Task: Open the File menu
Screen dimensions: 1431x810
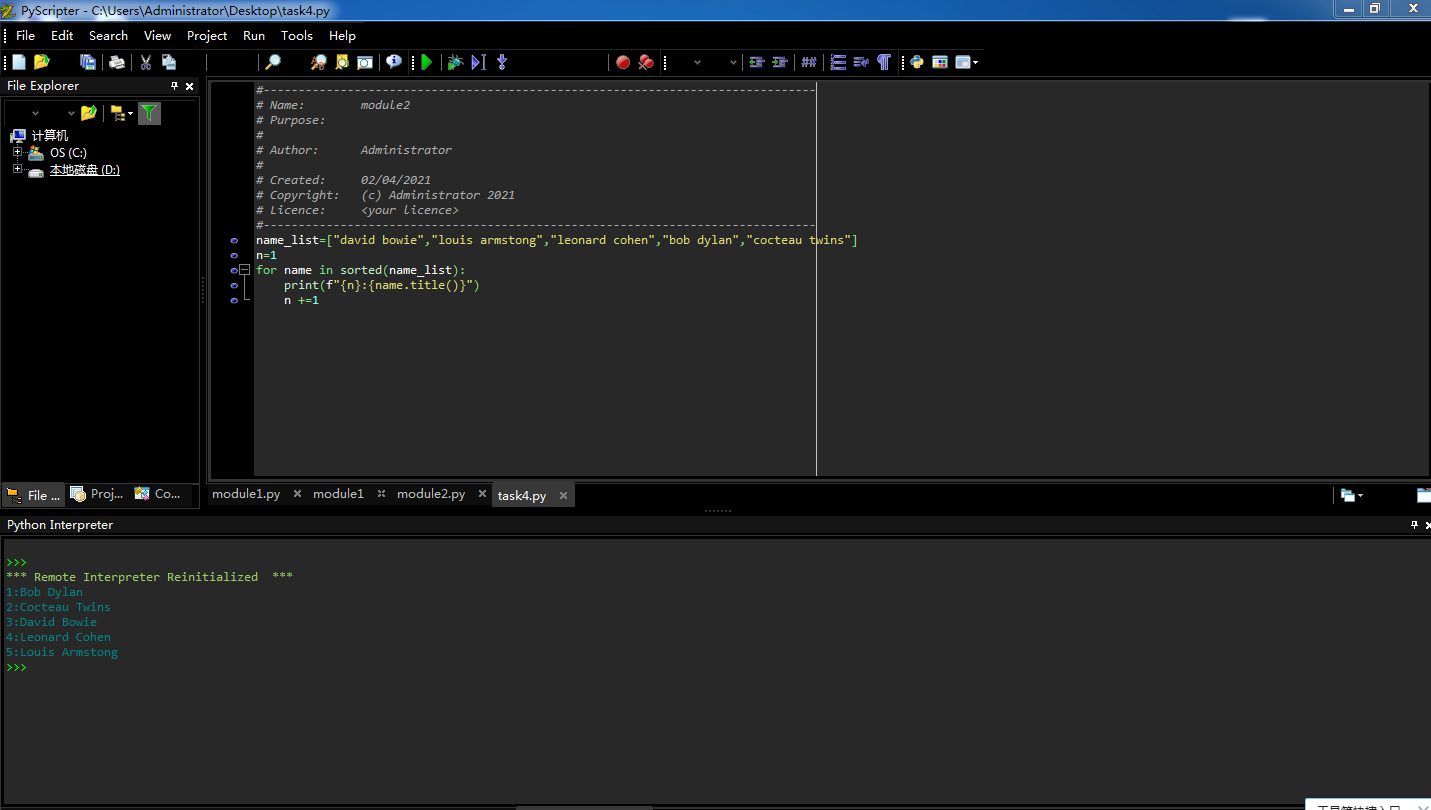Action: (x=25, y=35)
